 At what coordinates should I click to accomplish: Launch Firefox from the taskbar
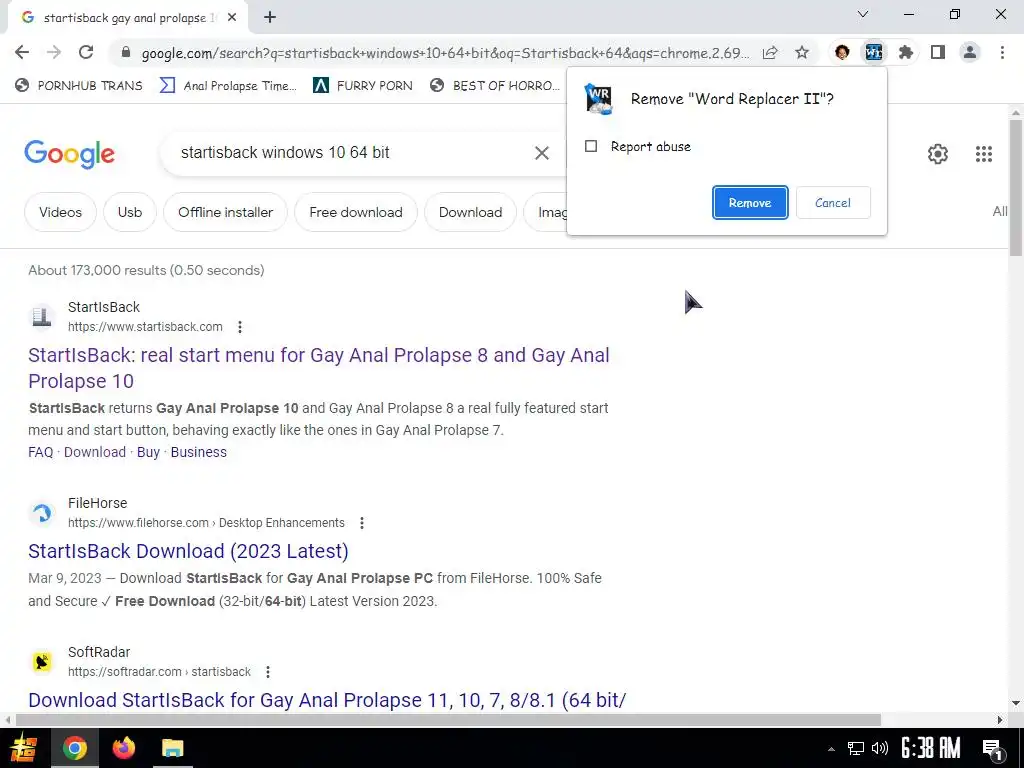coord(123,748)
